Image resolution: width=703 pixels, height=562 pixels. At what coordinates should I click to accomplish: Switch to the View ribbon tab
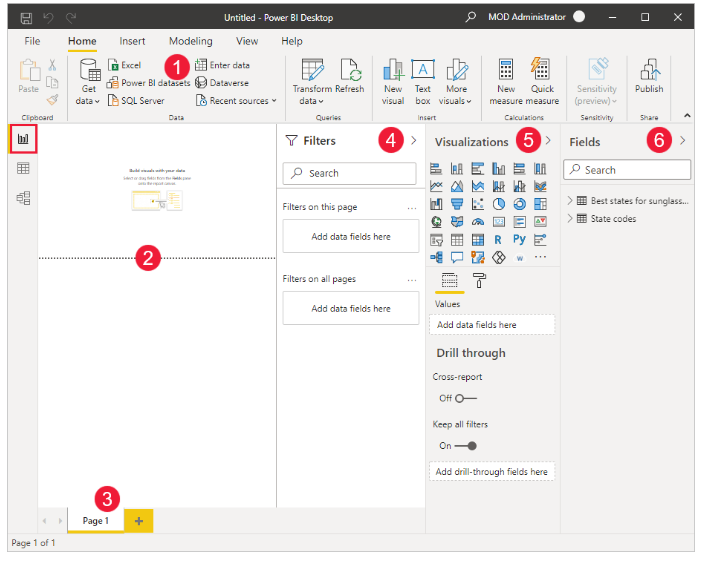247,41
